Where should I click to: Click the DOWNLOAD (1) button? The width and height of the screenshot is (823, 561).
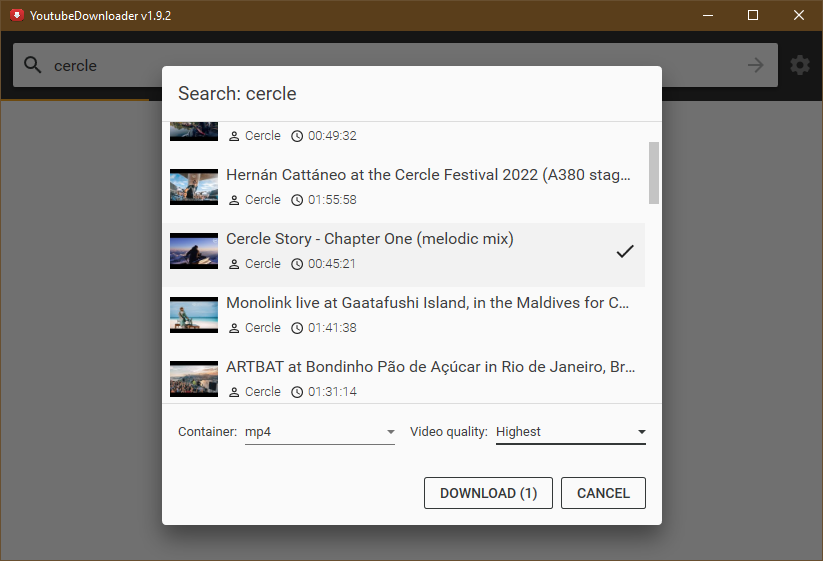coord(488,493)
